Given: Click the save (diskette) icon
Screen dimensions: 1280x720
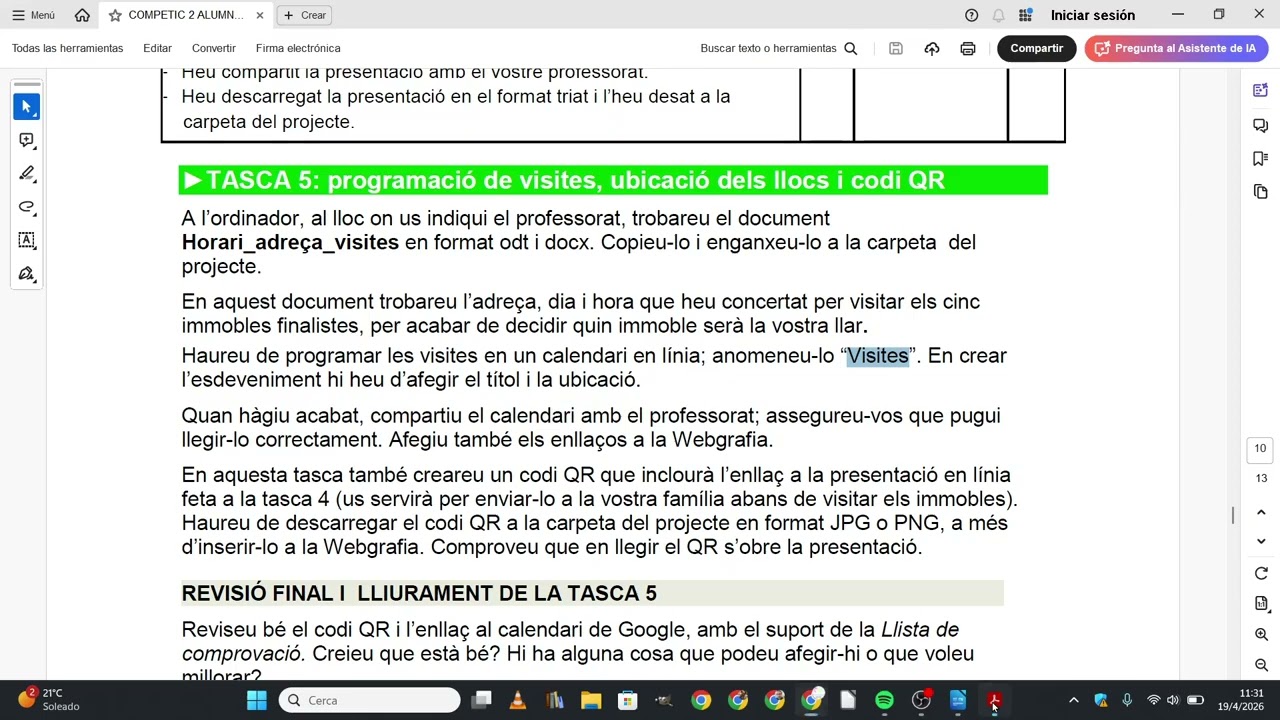Looking at the screenshot, I should click(896, 48).
